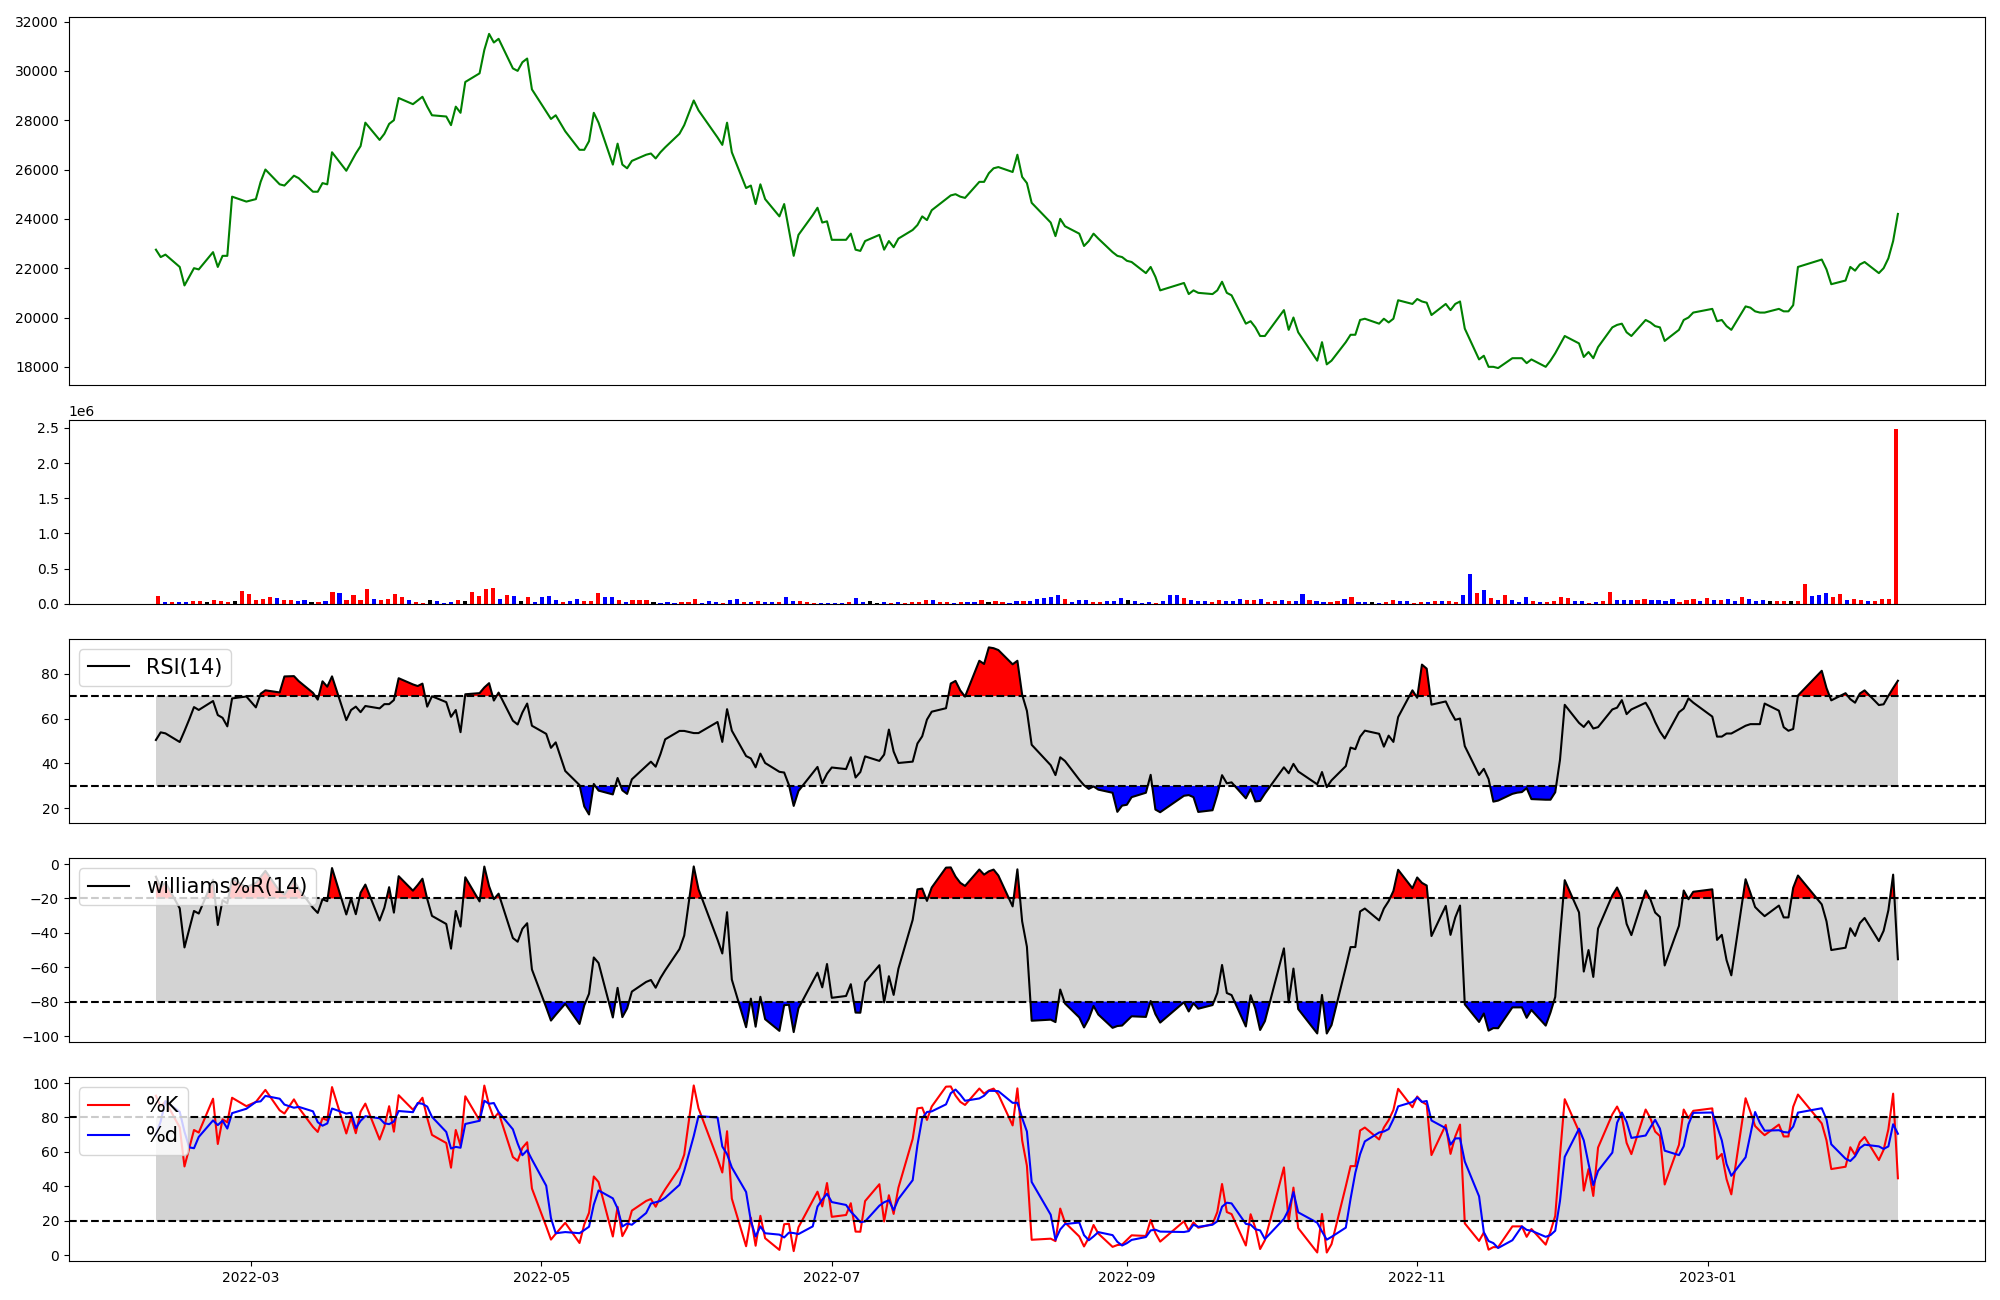Click the 2022-11 x-axis date label
This screenshot has width=2000, height=1300.
point(1417,1277)
